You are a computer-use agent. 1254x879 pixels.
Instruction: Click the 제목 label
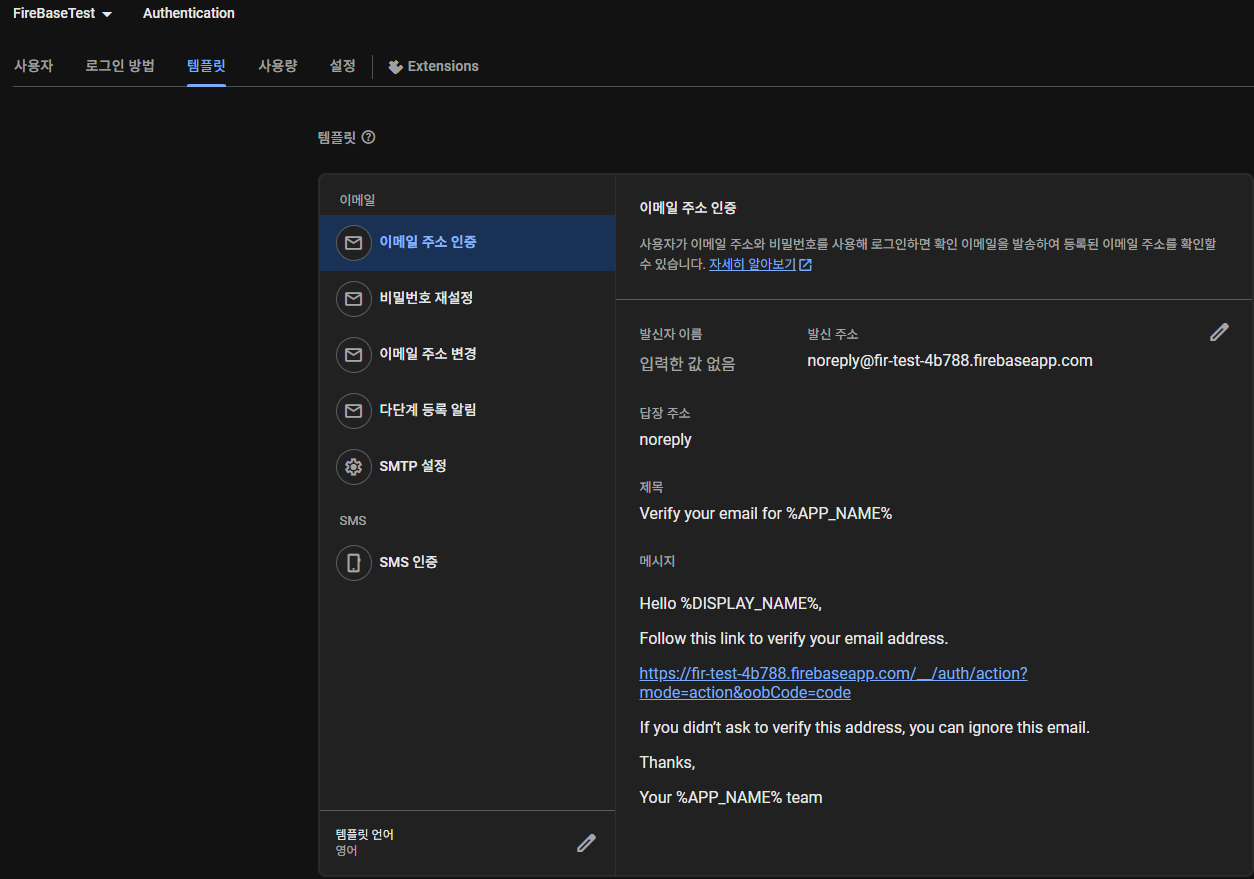(651, 487)
